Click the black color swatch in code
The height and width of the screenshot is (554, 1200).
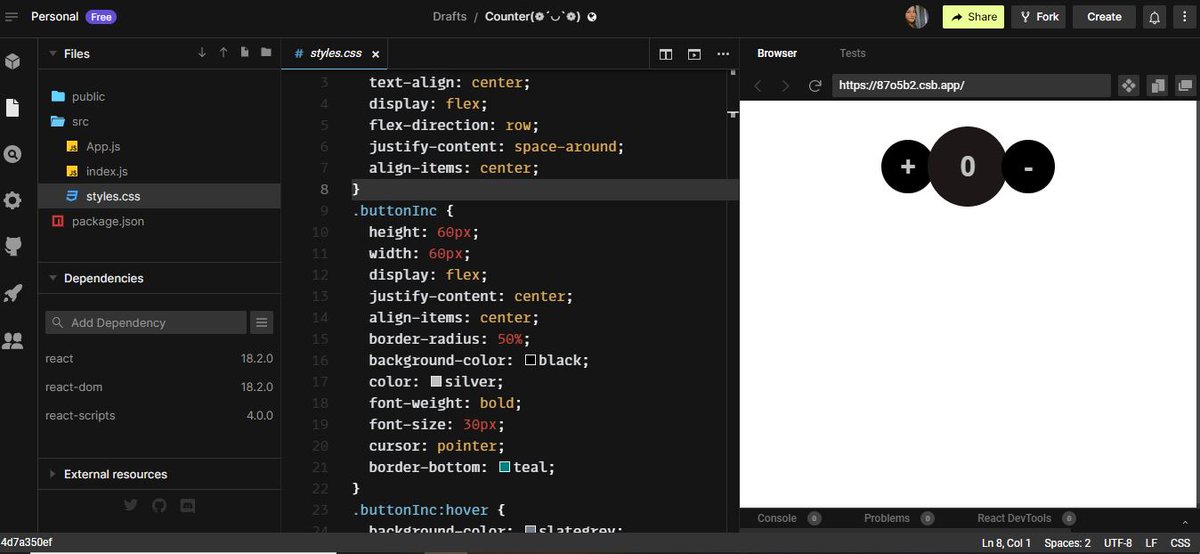click(x=530, y=360)
